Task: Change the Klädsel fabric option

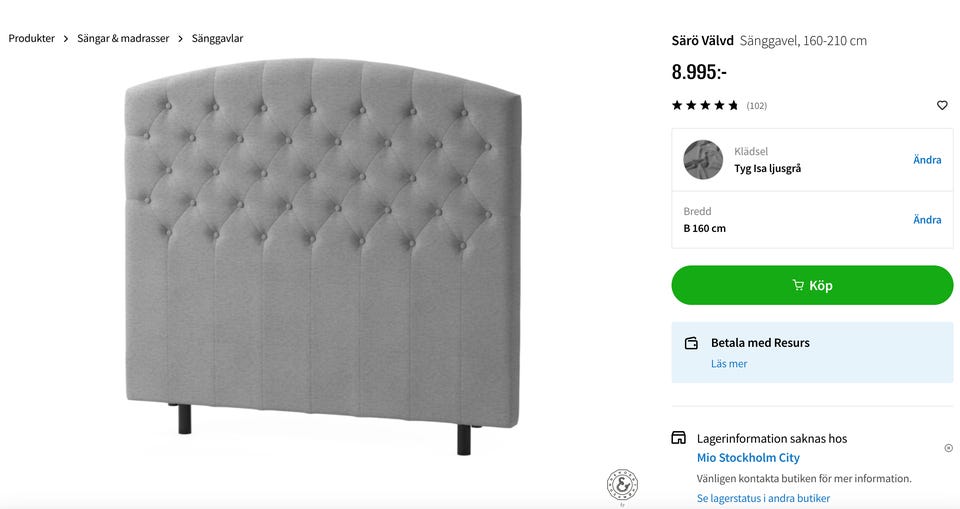Action: [x=927, y=160]
